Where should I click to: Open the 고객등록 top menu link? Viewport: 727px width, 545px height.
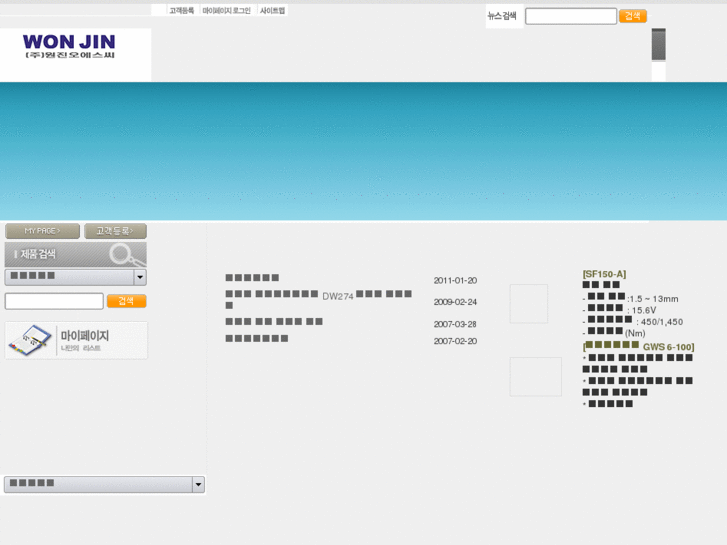[x=181, y=11]
